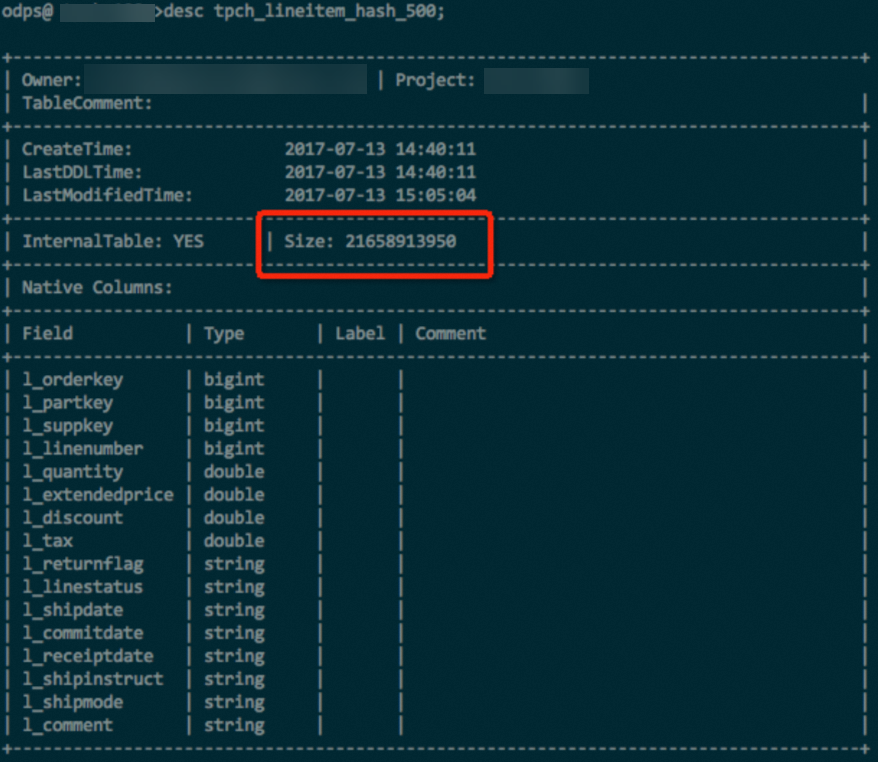This screenshot has height=762, width=878.
Task: Click the bigint type next to l_suppkey
Action: pos(233,425)
